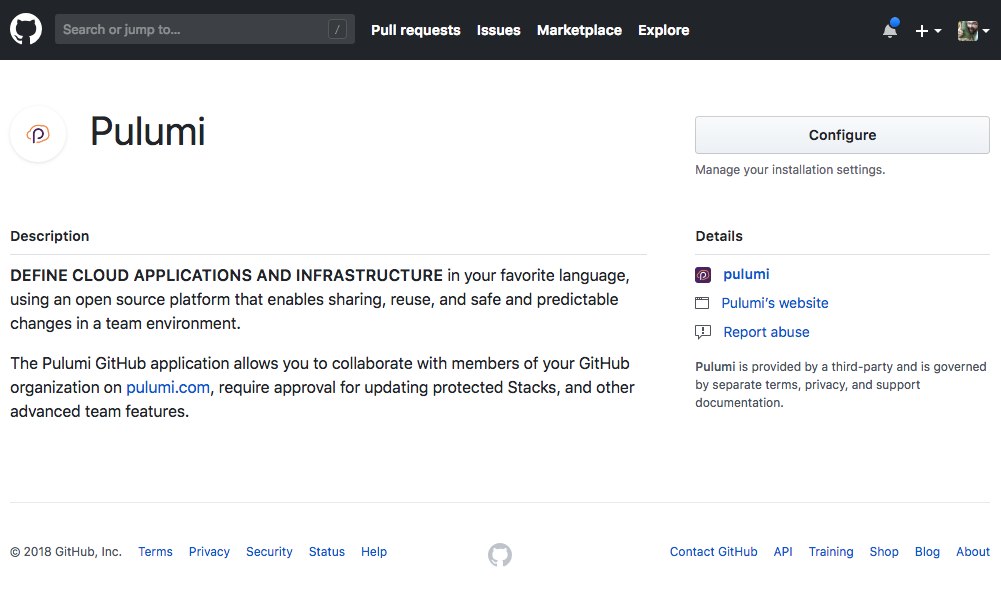Click '© 2018 GitHub, Inc.' copyright text

coord(66,551)
